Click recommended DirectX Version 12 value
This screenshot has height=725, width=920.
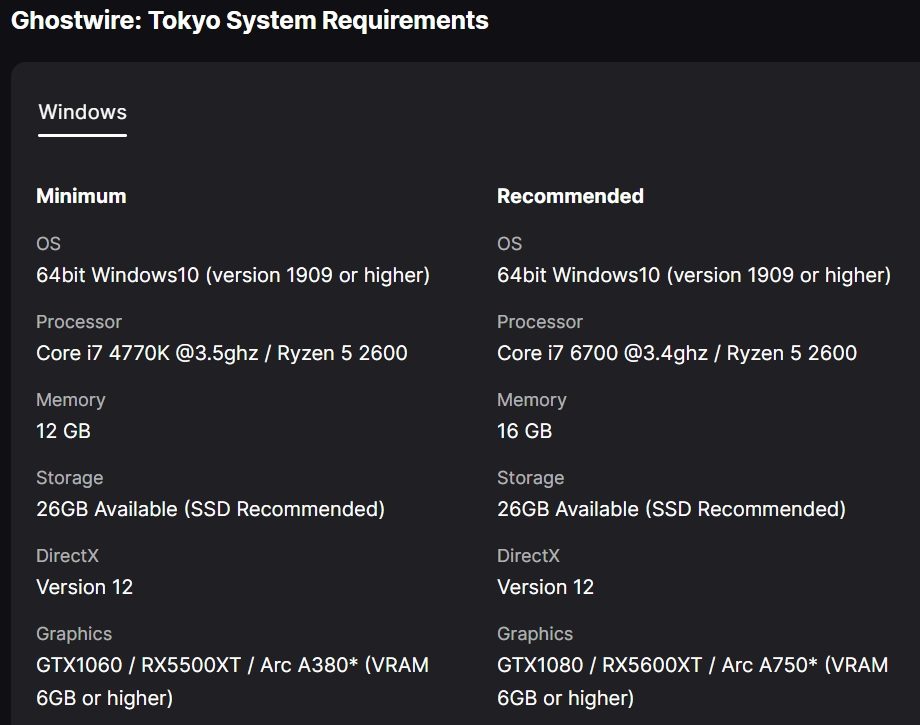pos(546,587)
